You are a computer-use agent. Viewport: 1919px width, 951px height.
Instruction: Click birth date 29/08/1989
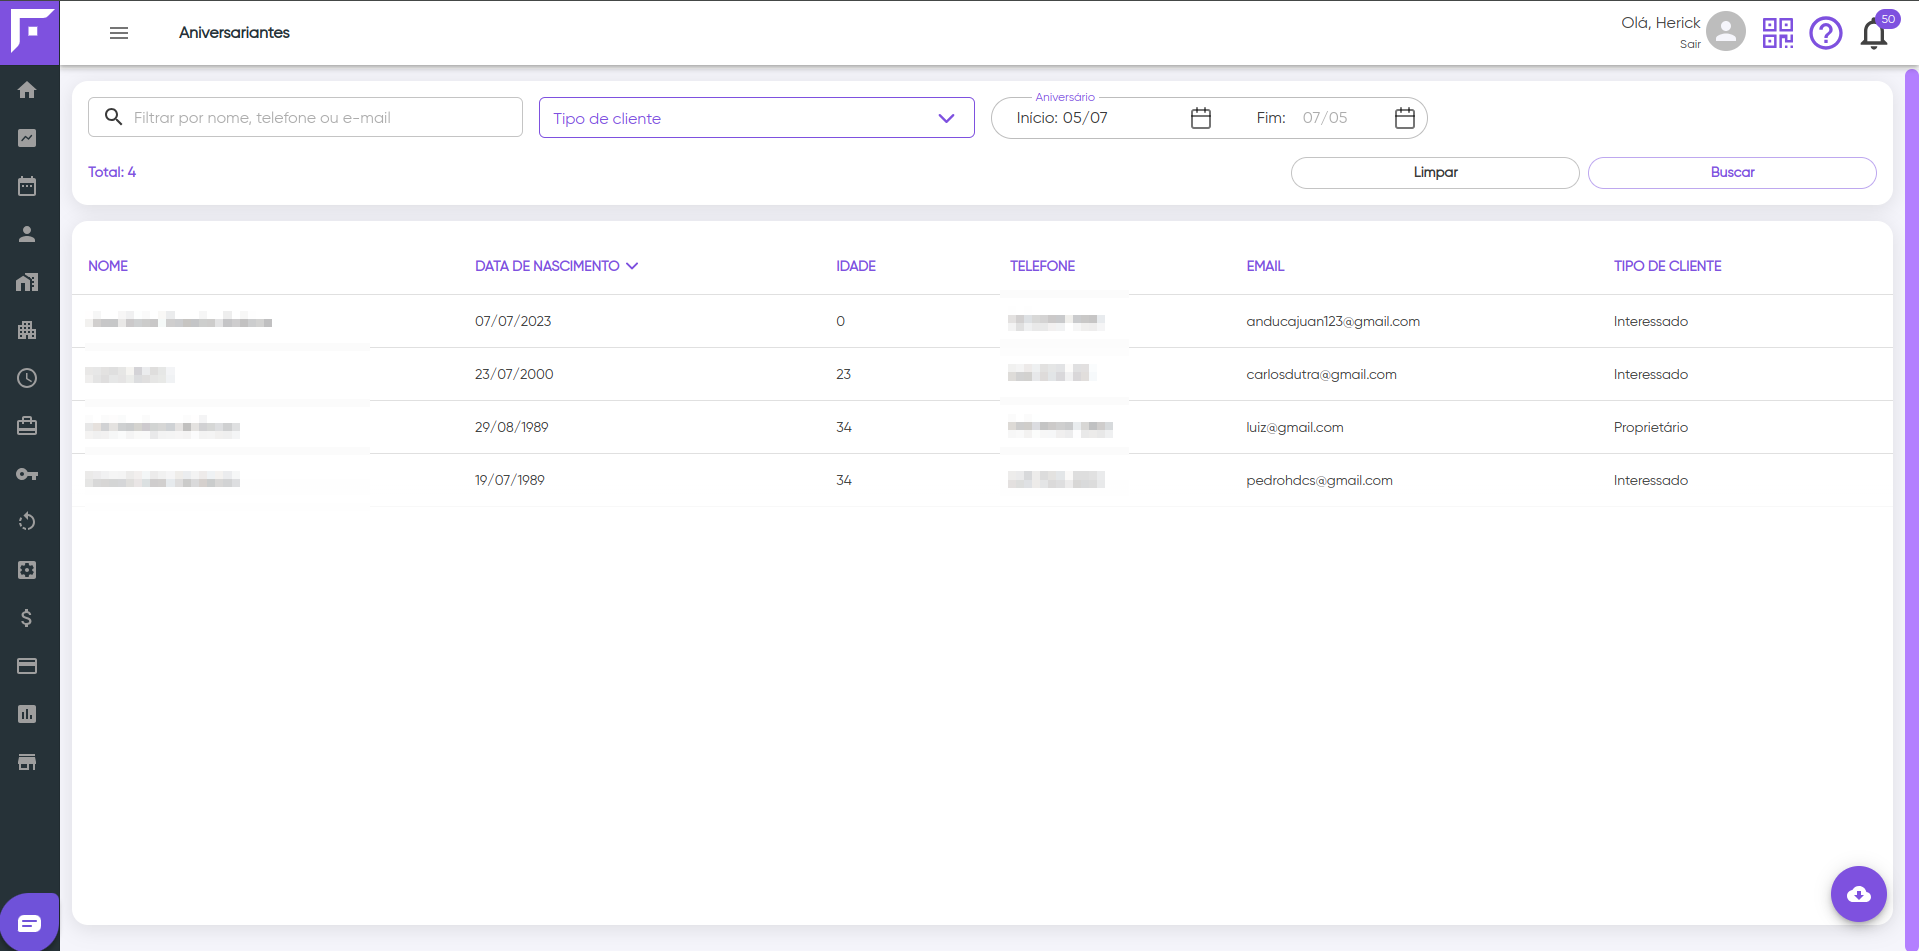click(x=512, y=427)
